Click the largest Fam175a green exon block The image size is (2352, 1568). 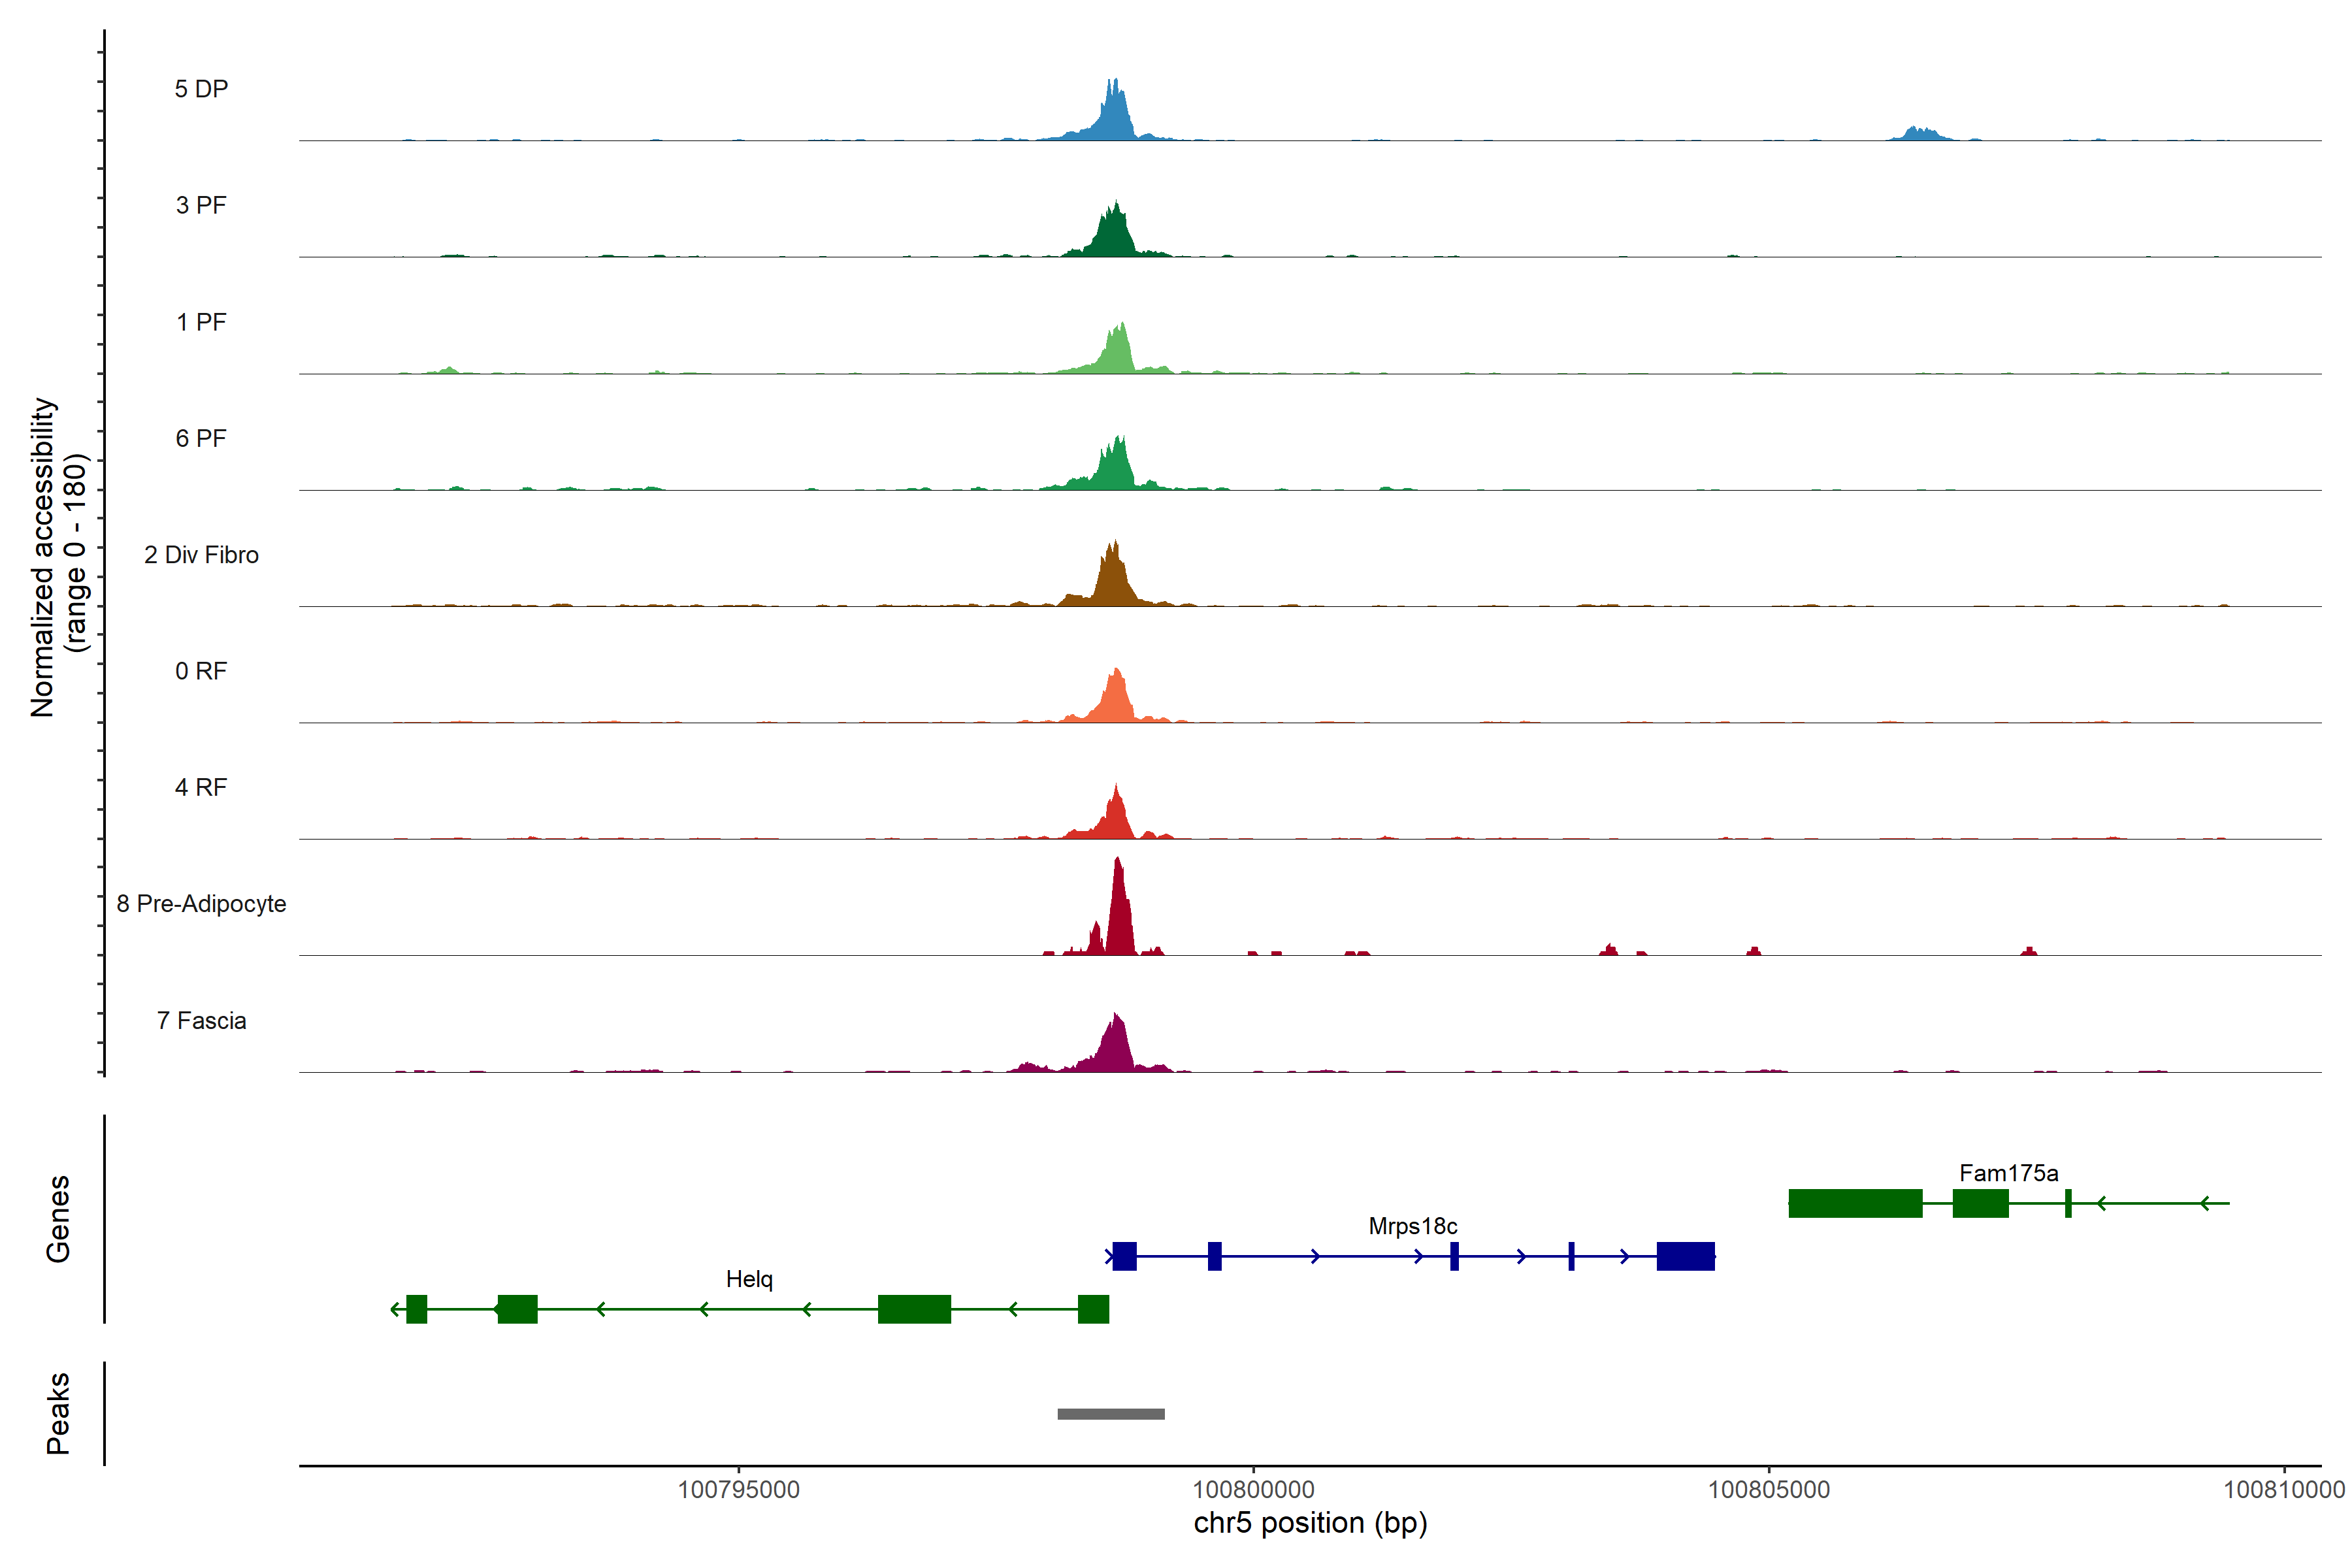(1855, 1203)
